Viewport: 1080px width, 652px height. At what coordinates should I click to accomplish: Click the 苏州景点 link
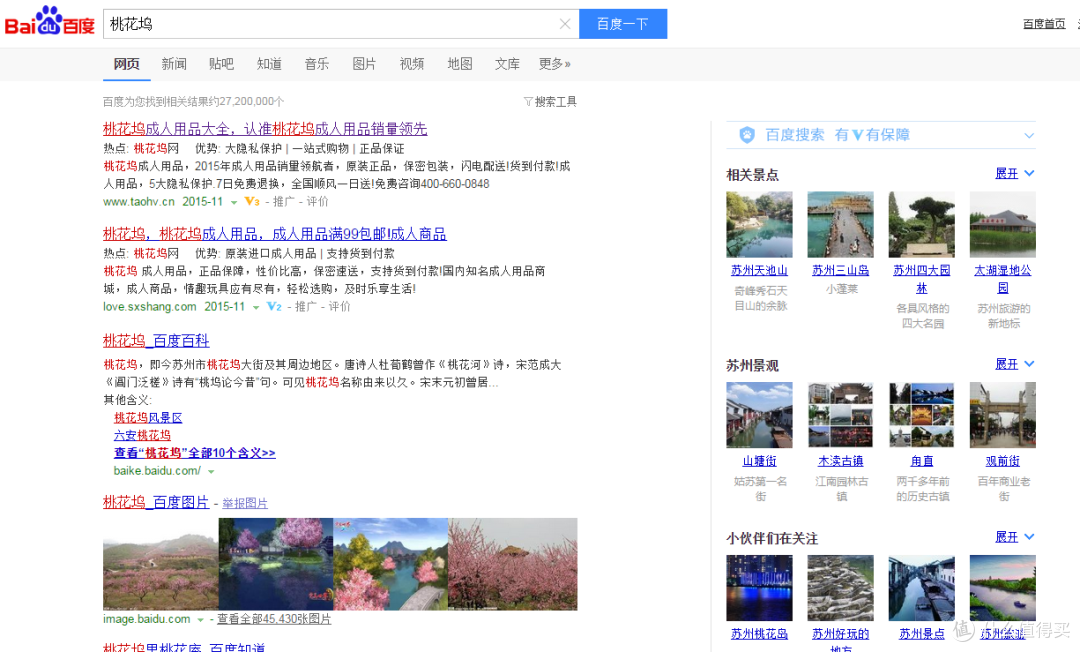[x=922, y=634]
